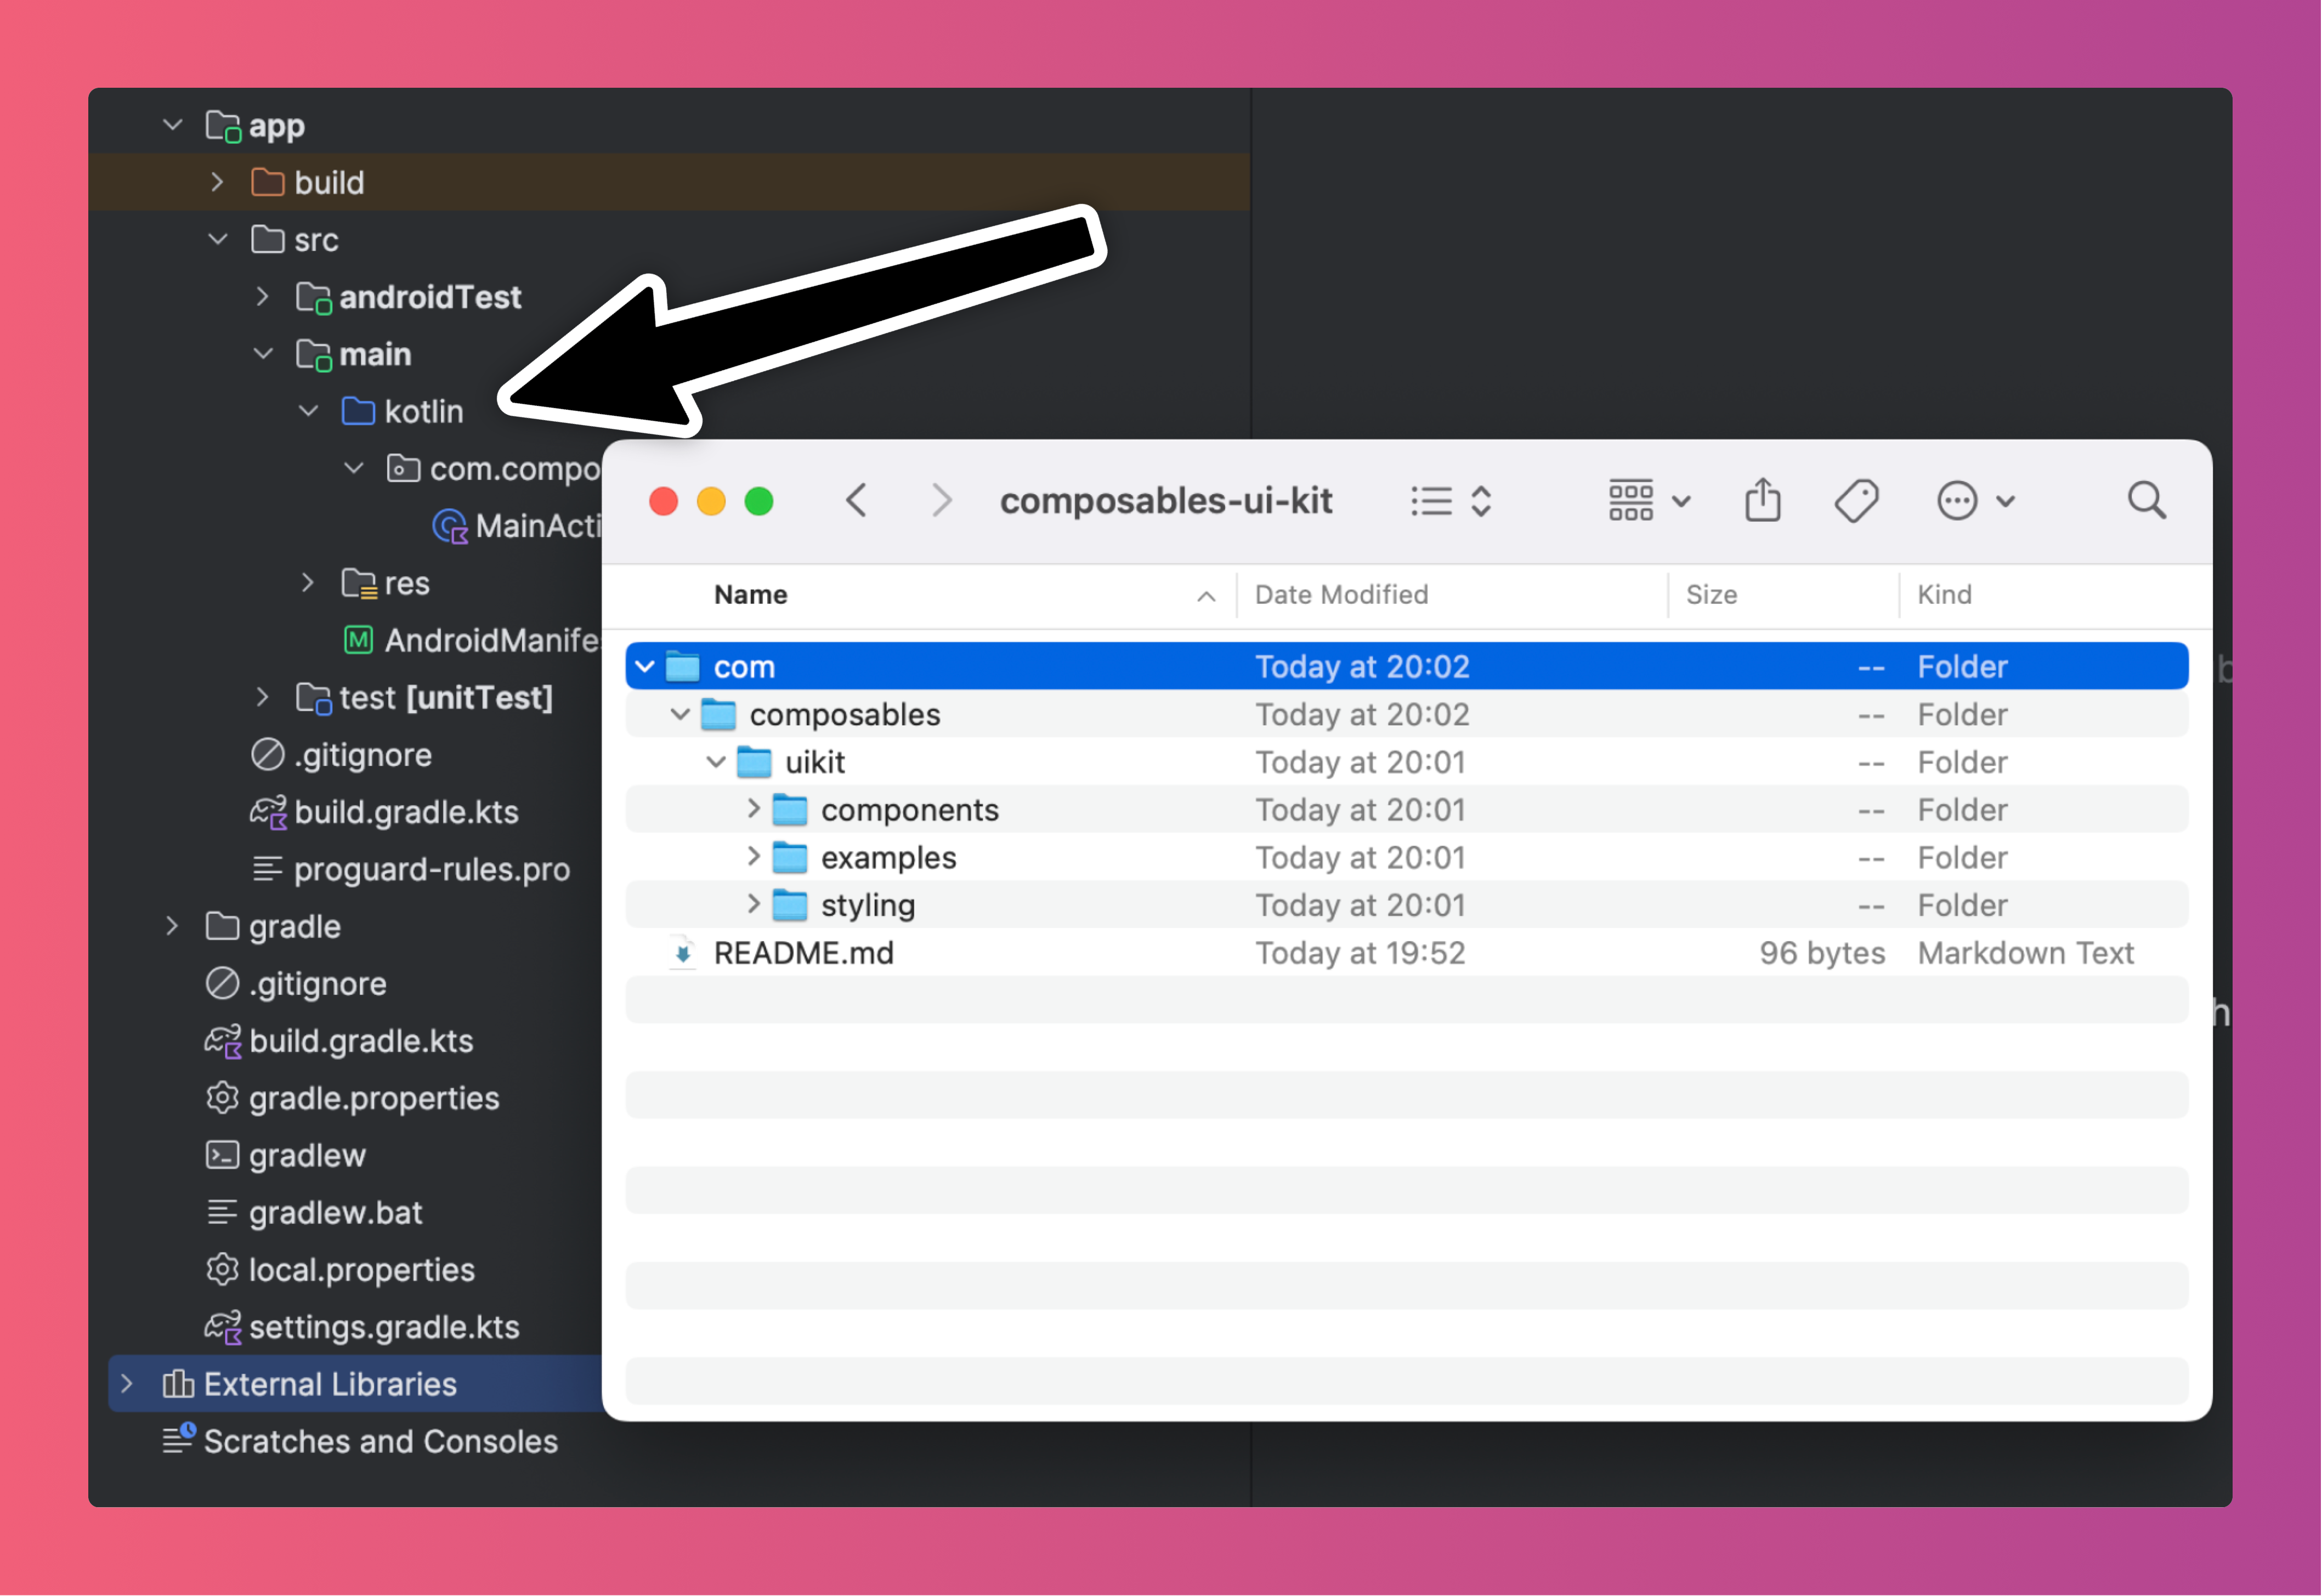2322x1596 pixels.
Task: Go back in Finder navigation
Action: pos(856,500)
